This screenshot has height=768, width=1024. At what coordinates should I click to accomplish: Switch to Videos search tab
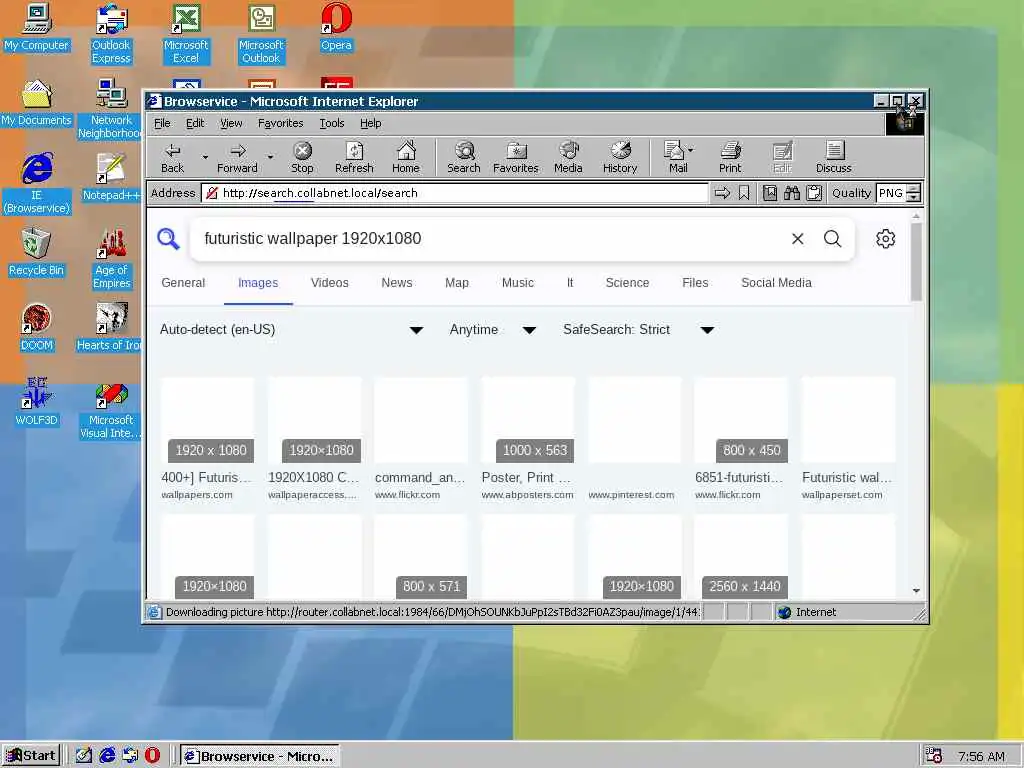329,283
